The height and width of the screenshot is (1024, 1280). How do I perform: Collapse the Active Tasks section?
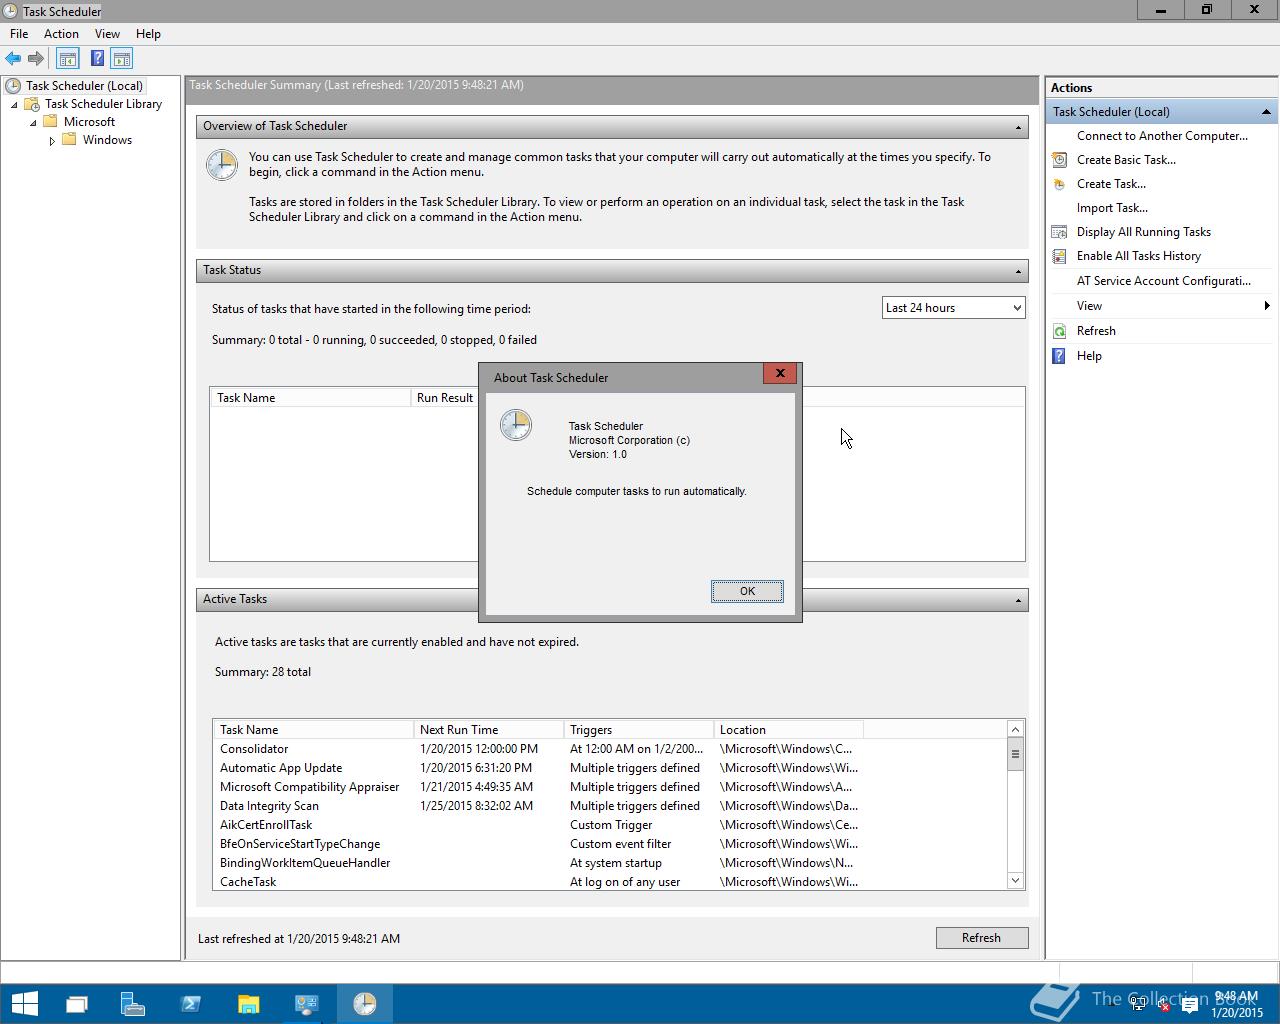[1018, 600]
